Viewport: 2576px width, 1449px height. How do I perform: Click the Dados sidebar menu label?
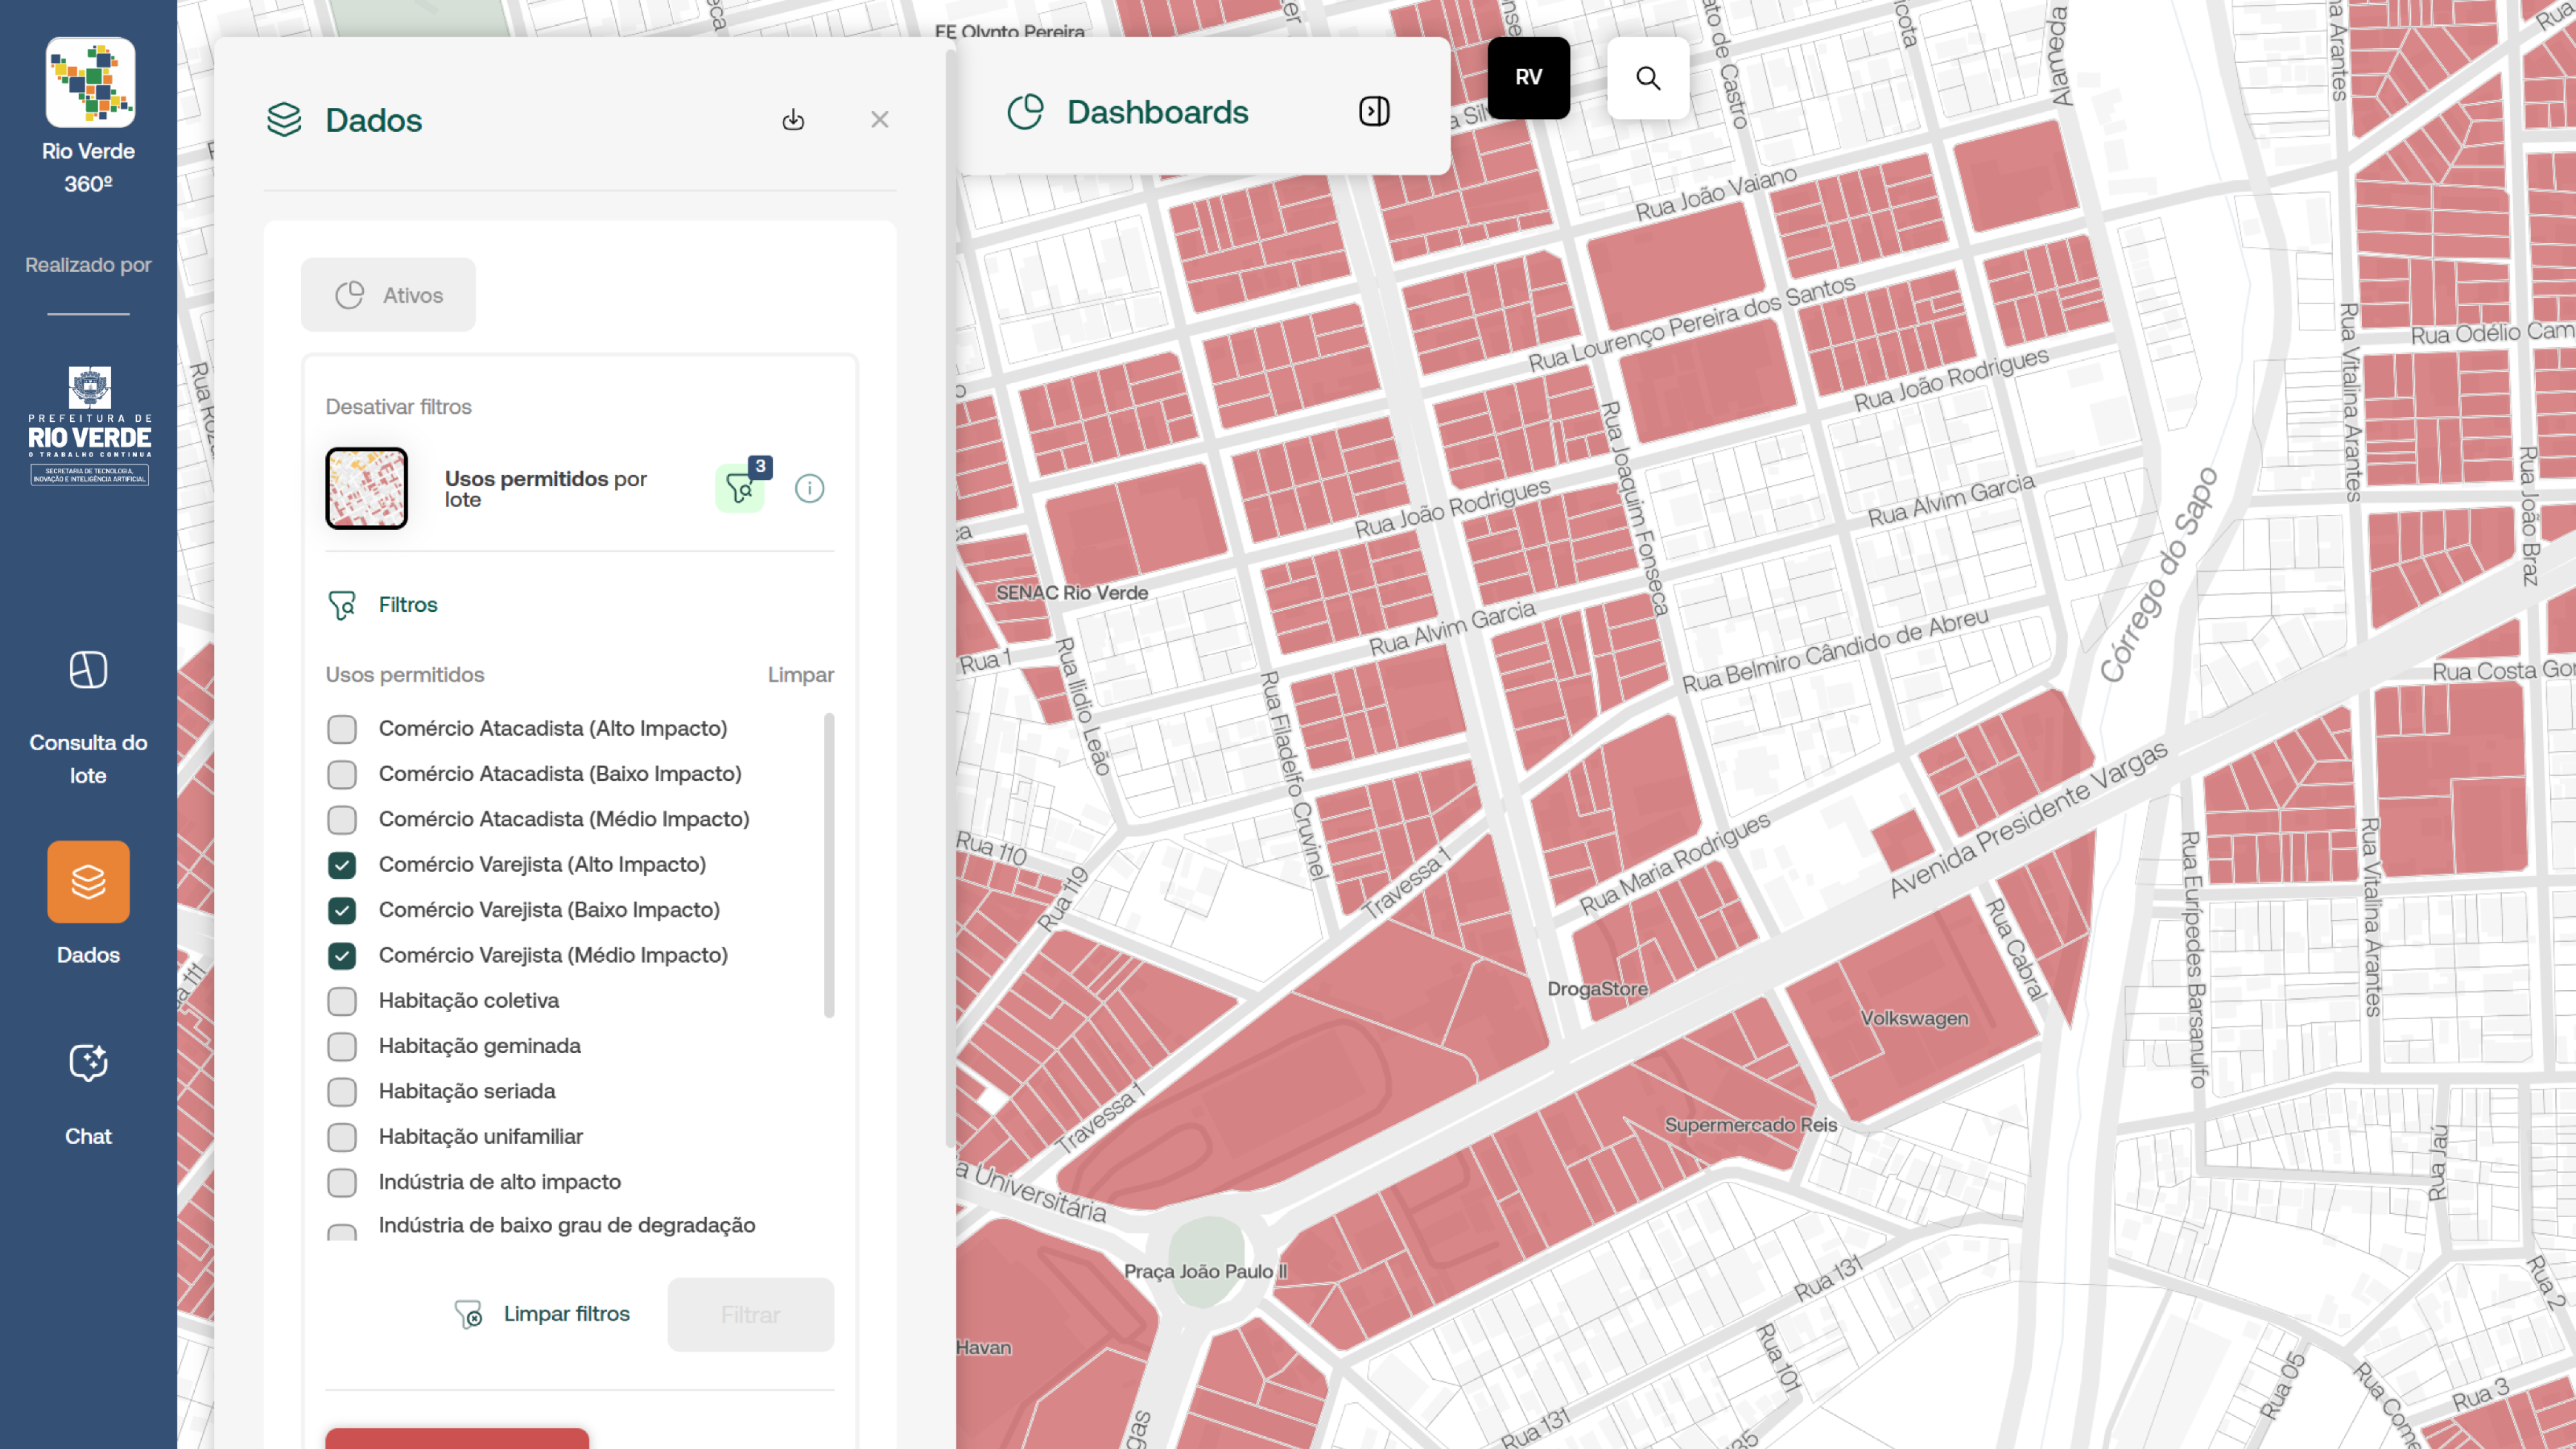[x=88, y=955]
